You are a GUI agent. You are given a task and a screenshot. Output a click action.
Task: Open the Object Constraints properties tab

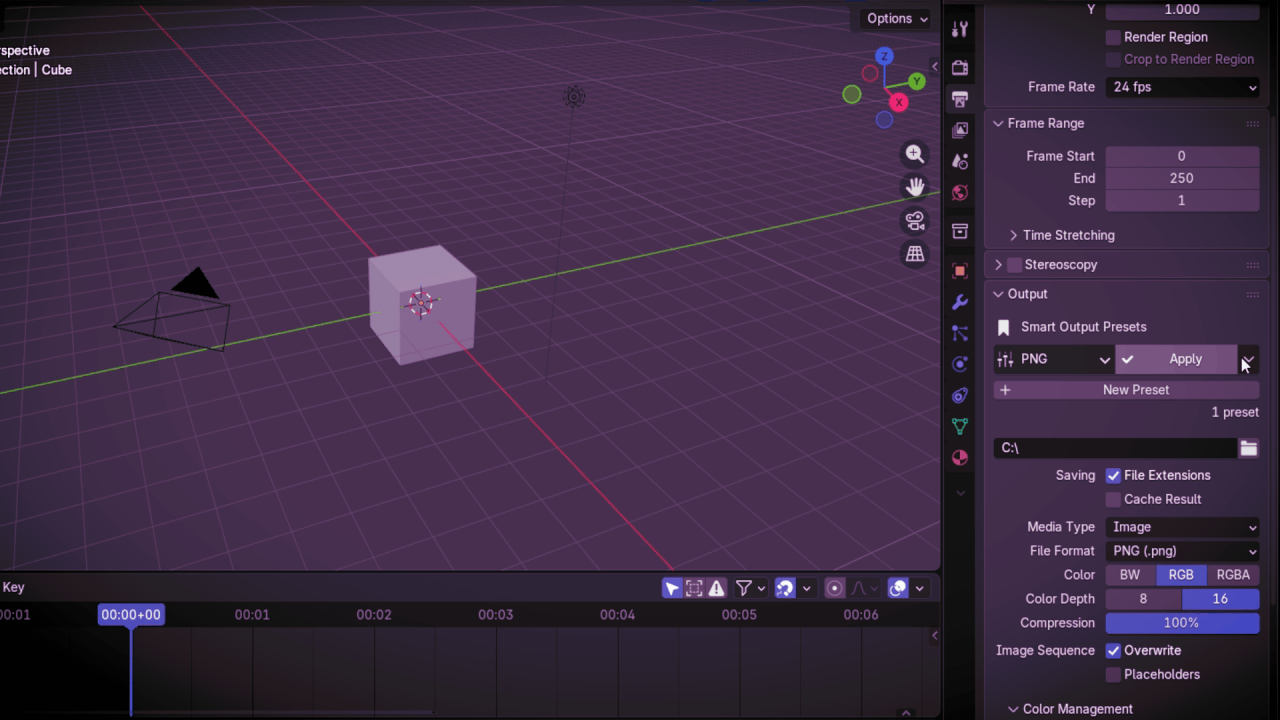click(960, 395)
